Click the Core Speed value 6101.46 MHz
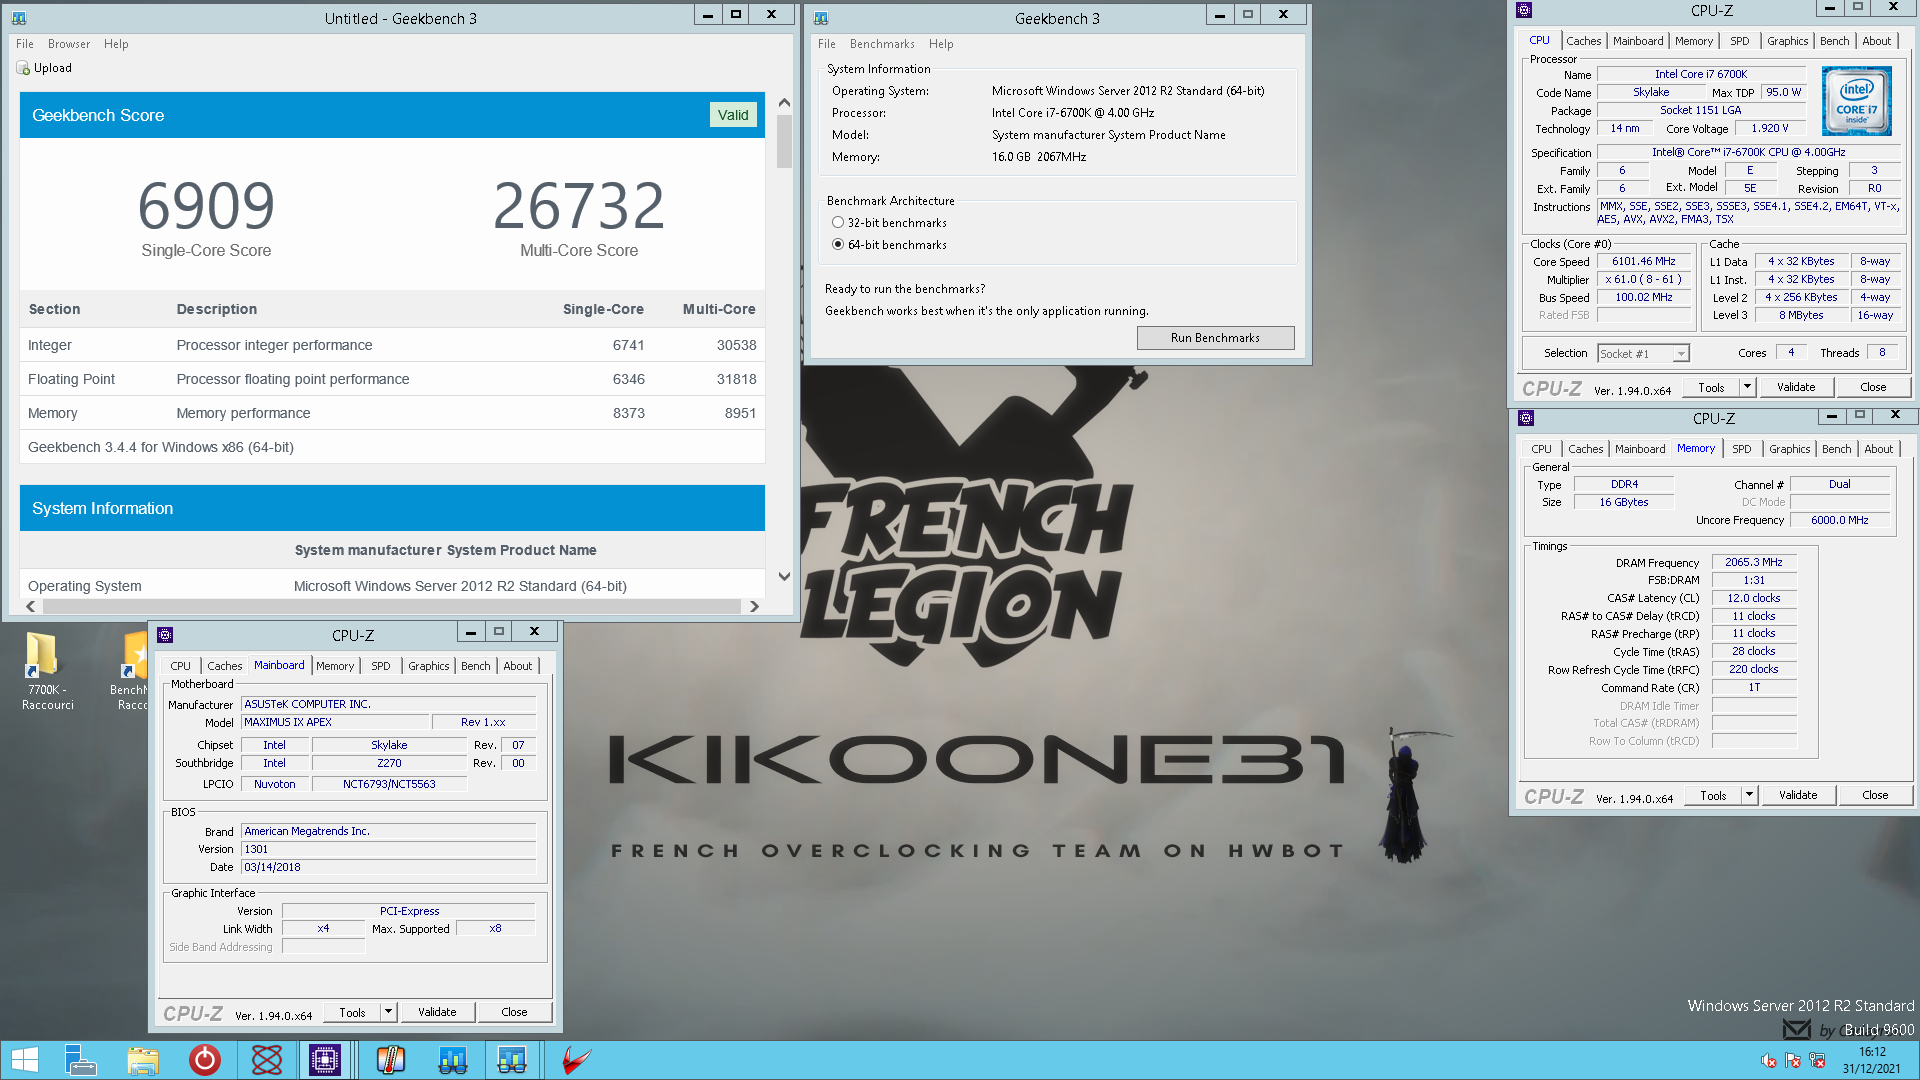The image size is (1920, 1080). pyautogui.click(x=1643, y=262)
